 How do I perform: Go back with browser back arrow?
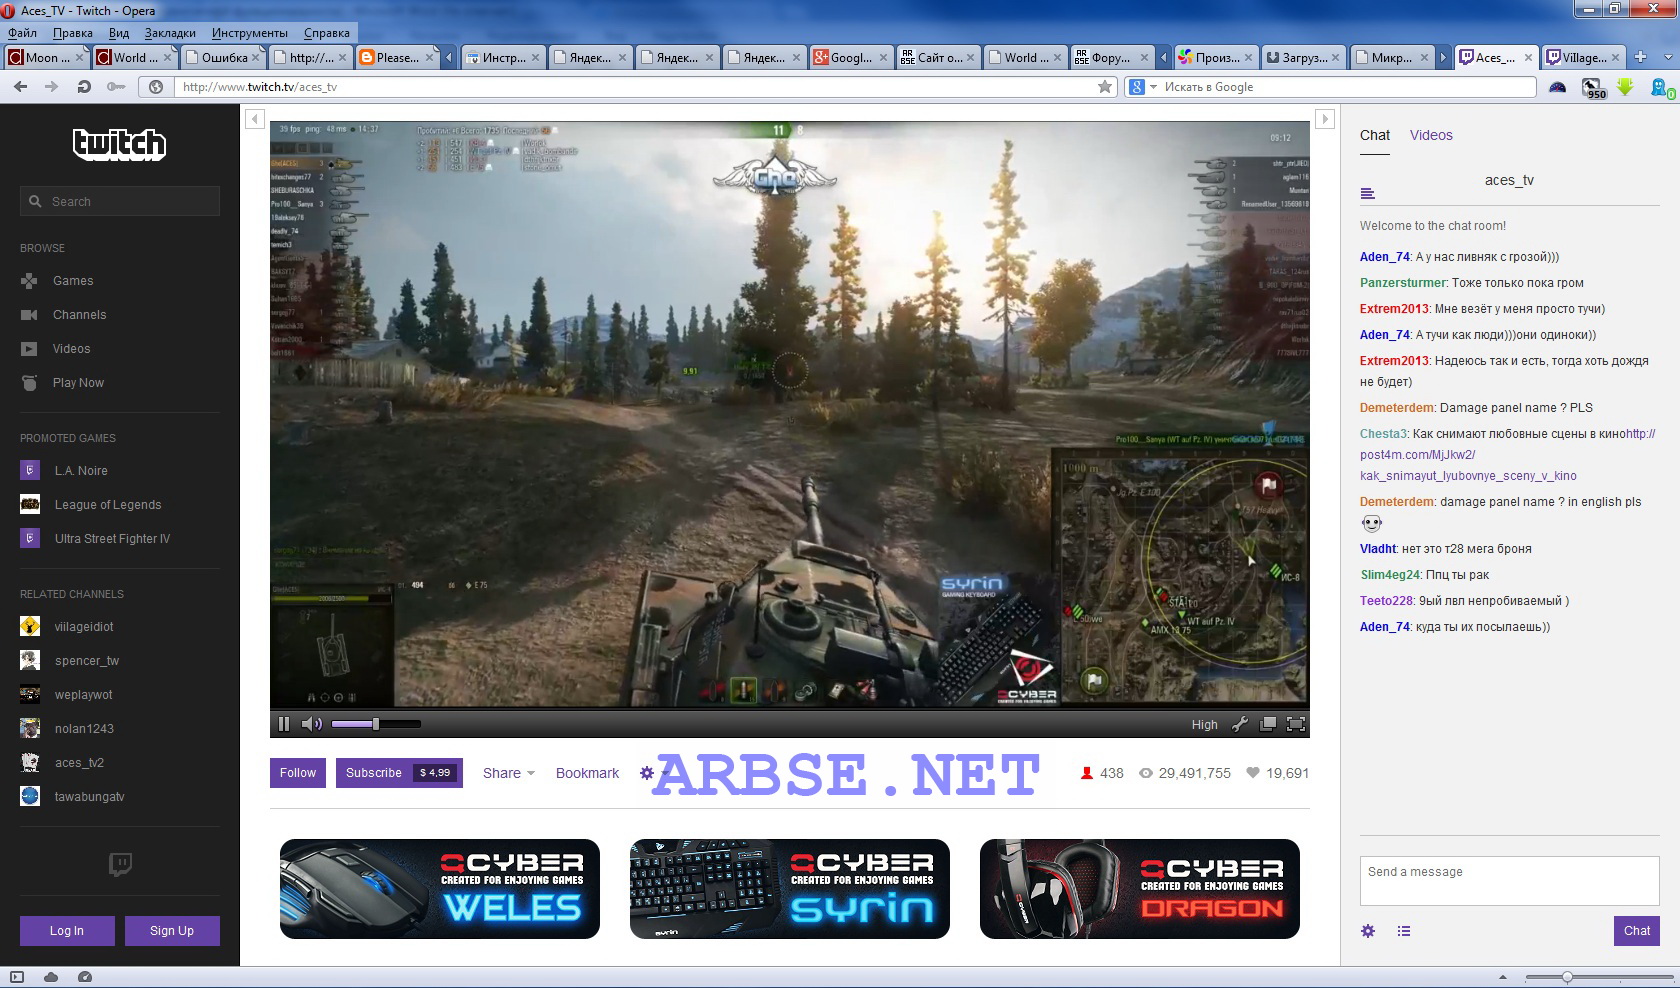(20, 87)
